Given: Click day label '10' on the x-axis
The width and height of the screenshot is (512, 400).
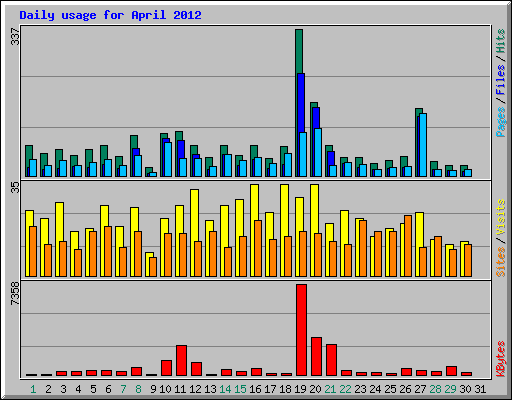Looking at the screenshot, I should (165, 389).
